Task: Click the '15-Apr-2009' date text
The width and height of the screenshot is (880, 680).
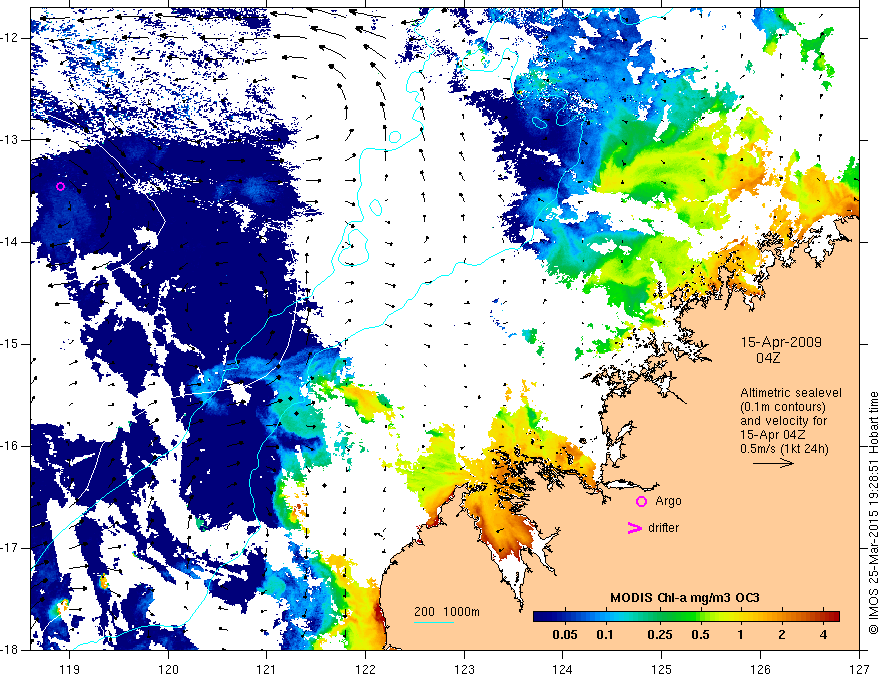Action: (781, 342)
